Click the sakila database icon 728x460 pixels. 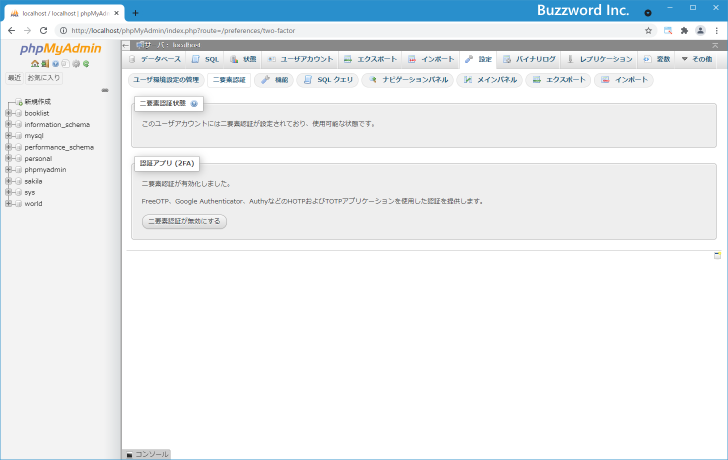pyautogui.click(x=19, y=181)
